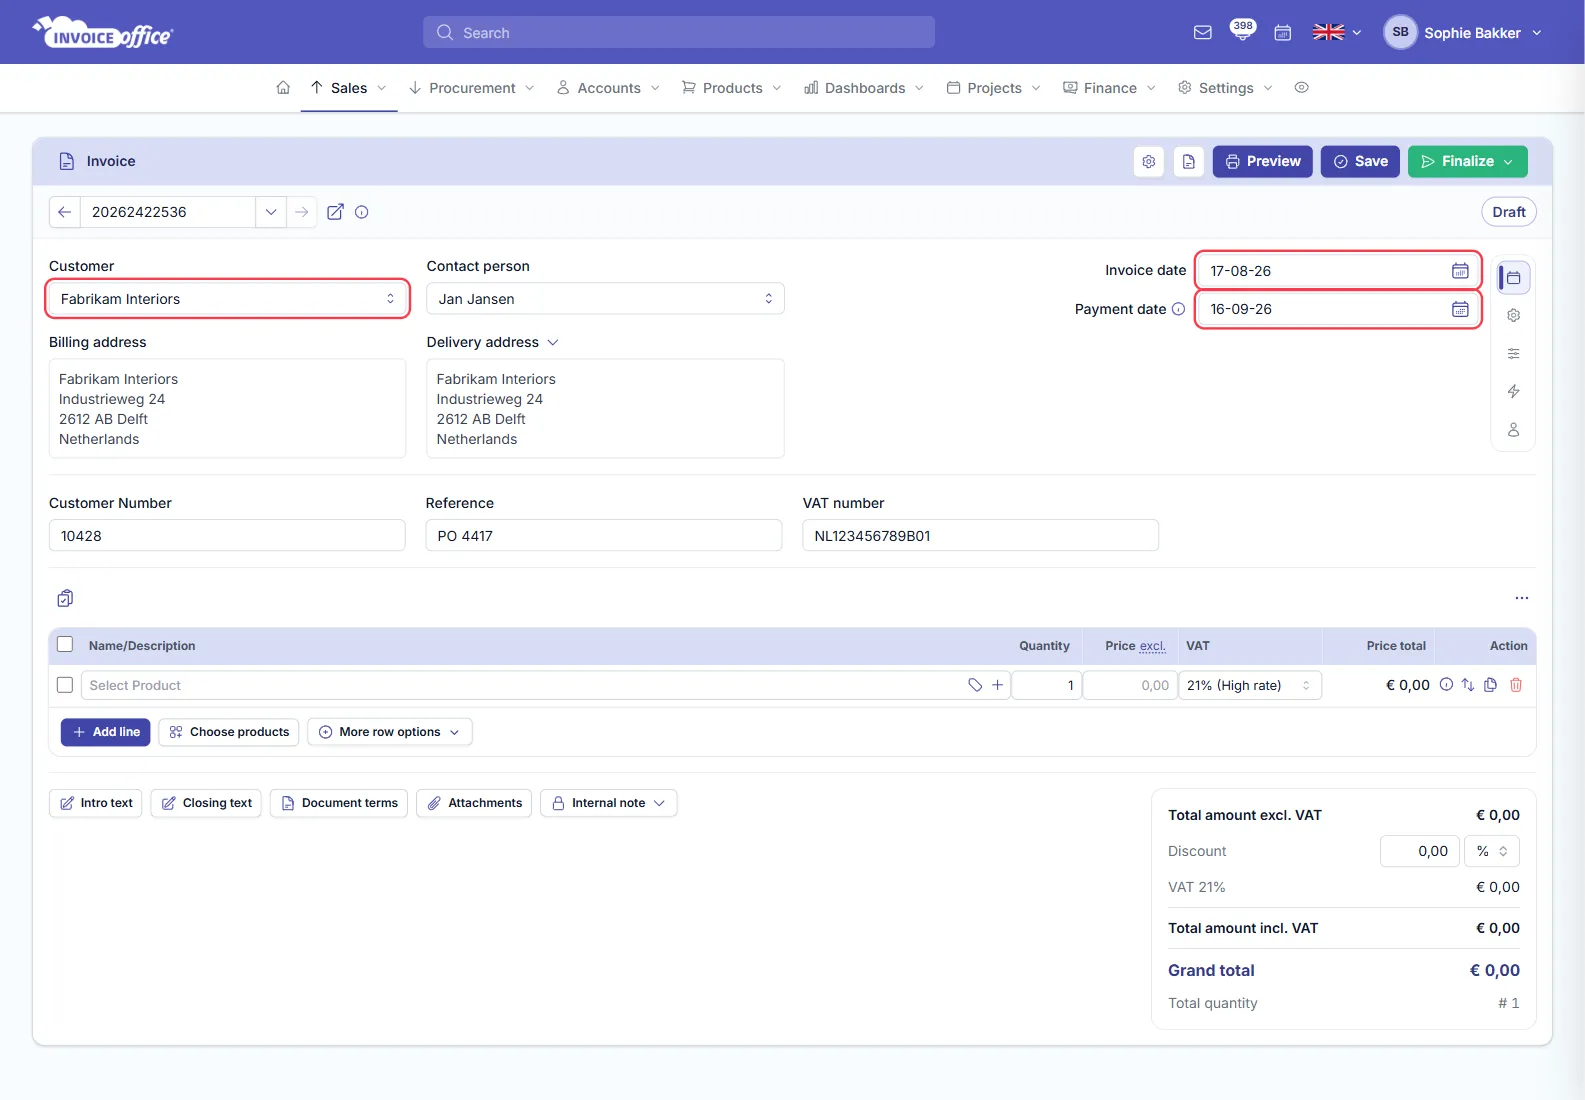Delete the invoice line with trash icon
1585x1100 pixels.
pos(1516,685)
